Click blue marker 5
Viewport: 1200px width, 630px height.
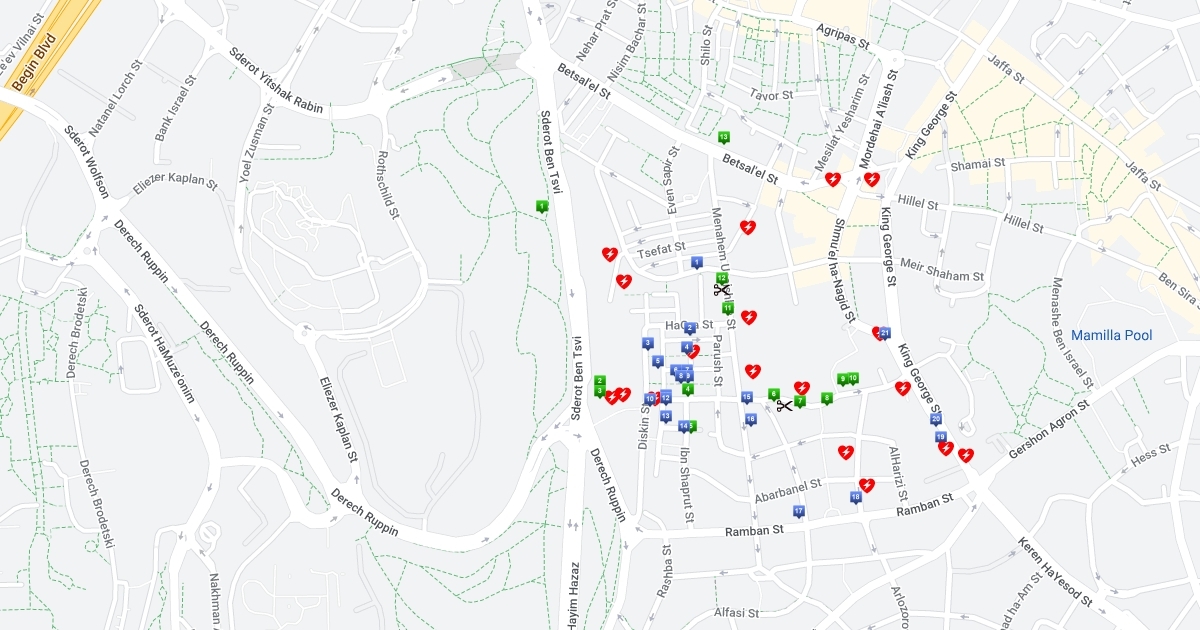click(657, 362)
